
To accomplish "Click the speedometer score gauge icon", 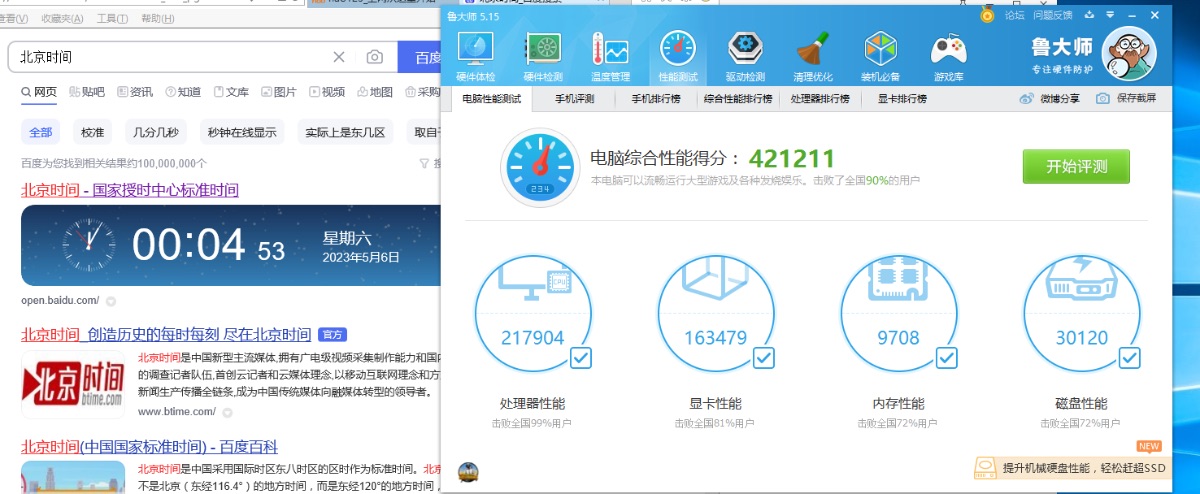I will (x=540, y=166).
